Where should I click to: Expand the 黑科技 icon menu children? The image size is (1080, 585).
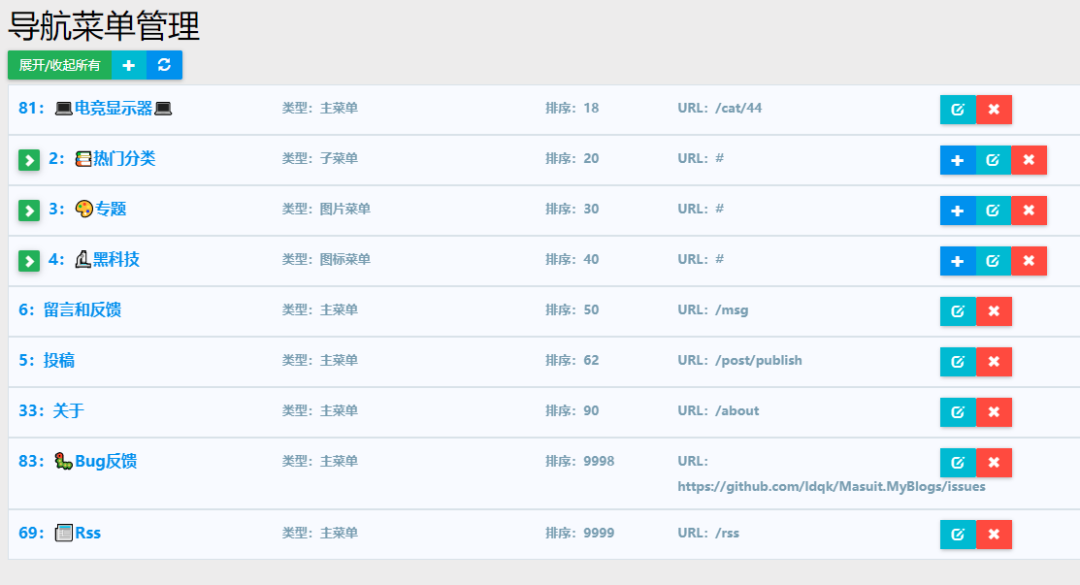[29, 260]
